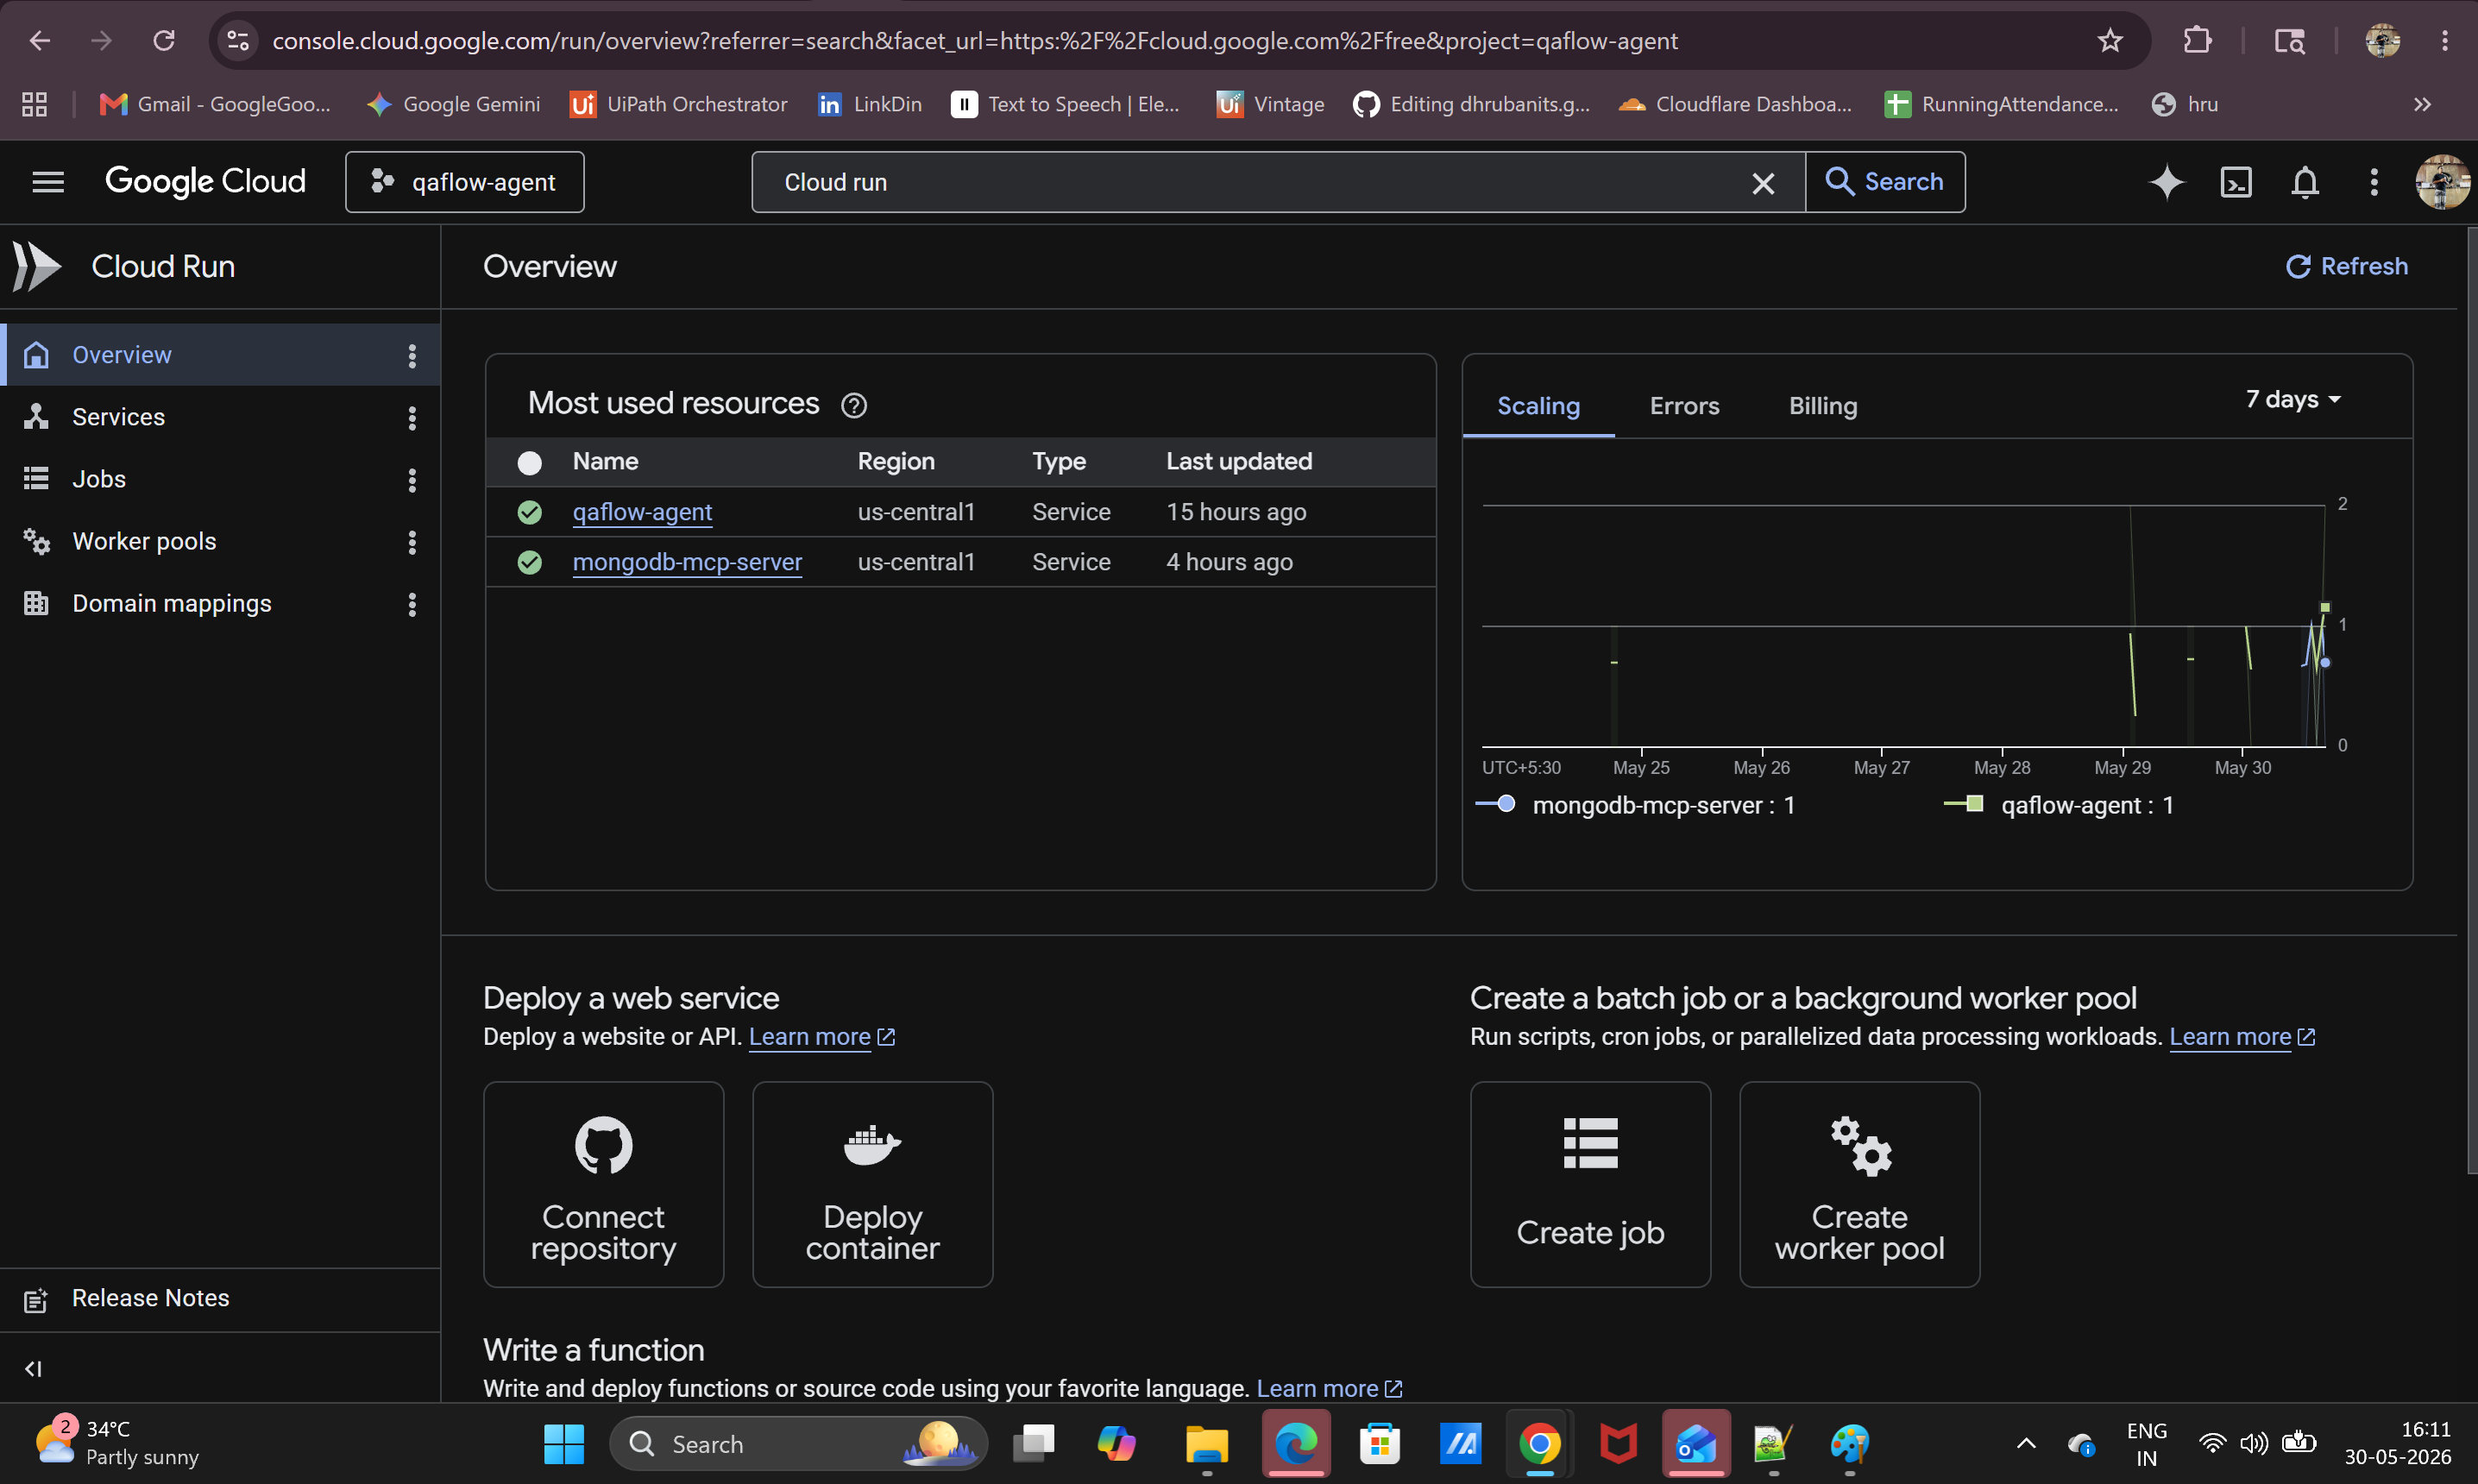
Task: Open the Domain mappings three-dot menu
Action: [412, 603]
